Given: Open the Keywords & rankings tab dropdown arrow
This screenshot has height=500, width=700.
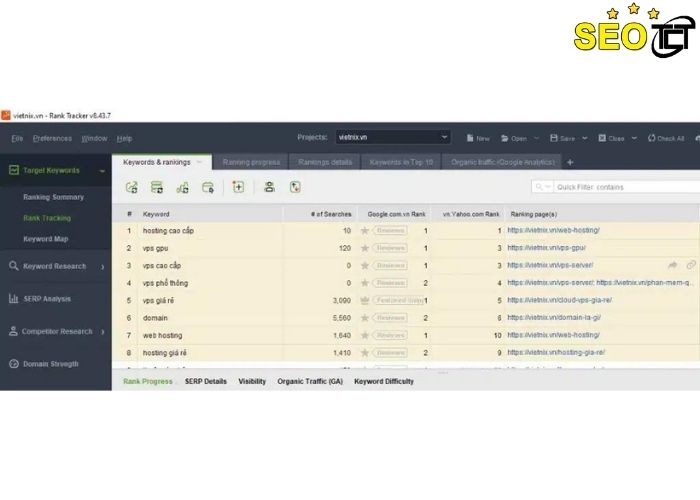Looking at the screenshot, I should point(199,162).
